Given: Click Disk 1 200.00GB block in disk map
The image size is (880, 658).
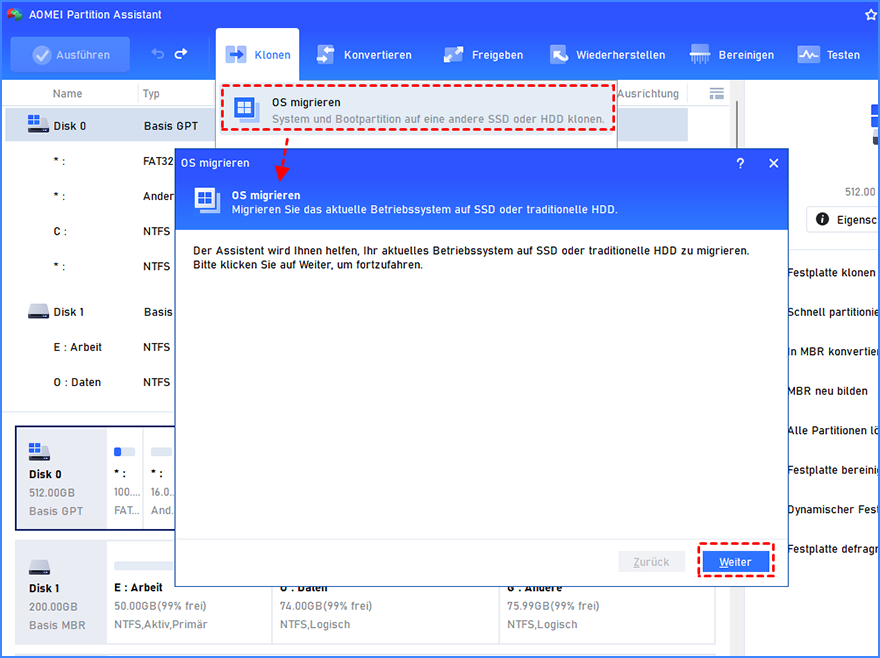Looking at the screenshot, I should pos(61,592).
